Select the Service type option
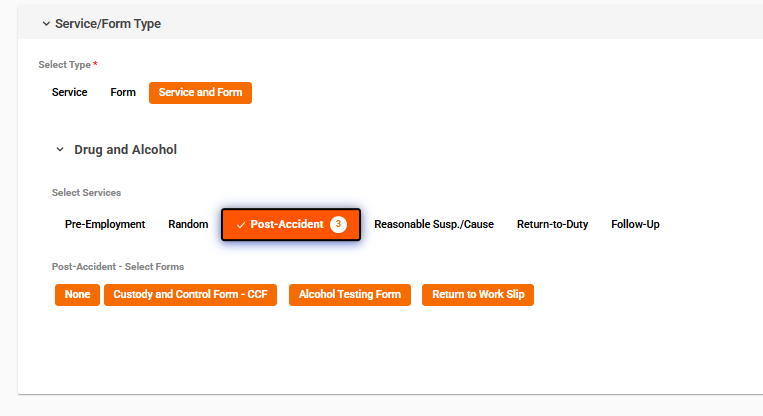Screen dimensions: 763x416 (x=69, y=93)
